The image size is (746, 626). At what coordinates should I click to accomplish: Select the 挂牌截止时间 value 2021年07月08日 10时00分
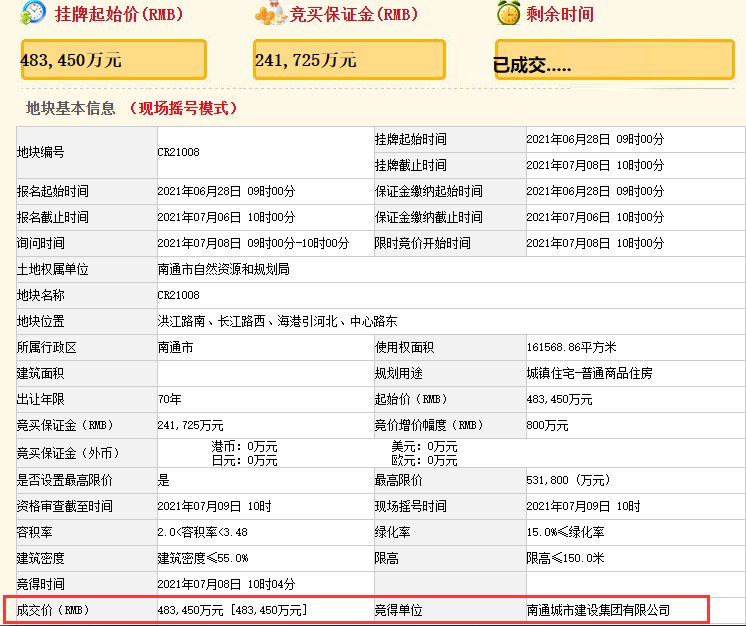(x=595, y=165)
